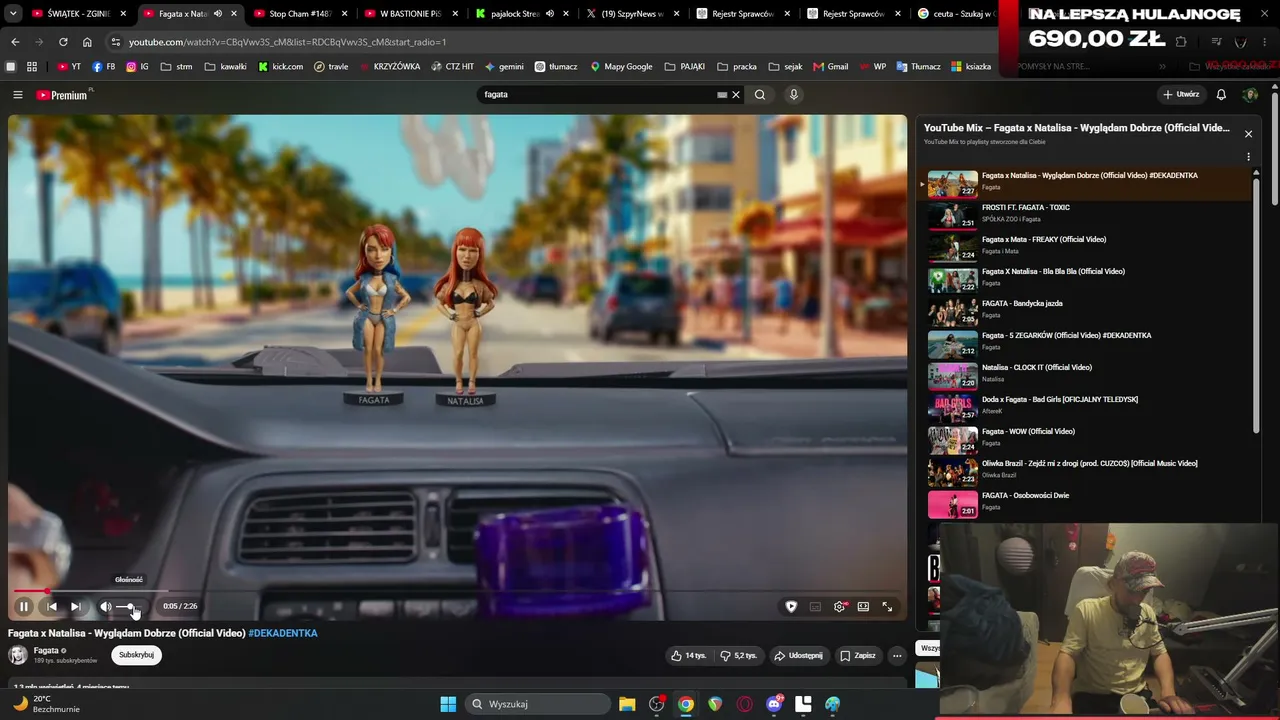The width and height of the screenshot is (1280, 720).
Task: Open the kick.com bookmark
Action: (281, 67)
